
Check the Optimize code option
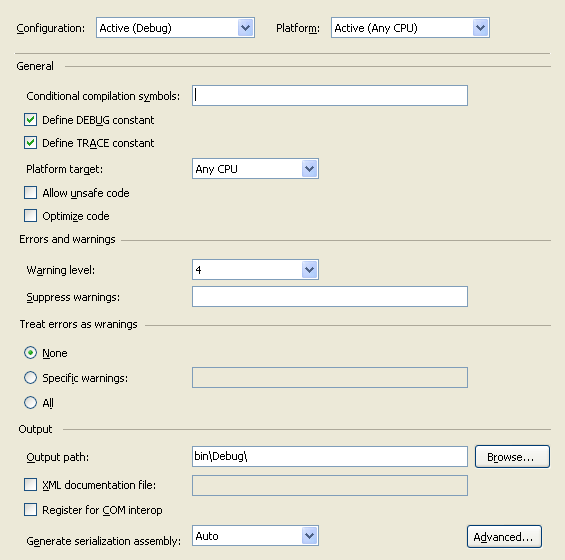click(x=31, y=216)
